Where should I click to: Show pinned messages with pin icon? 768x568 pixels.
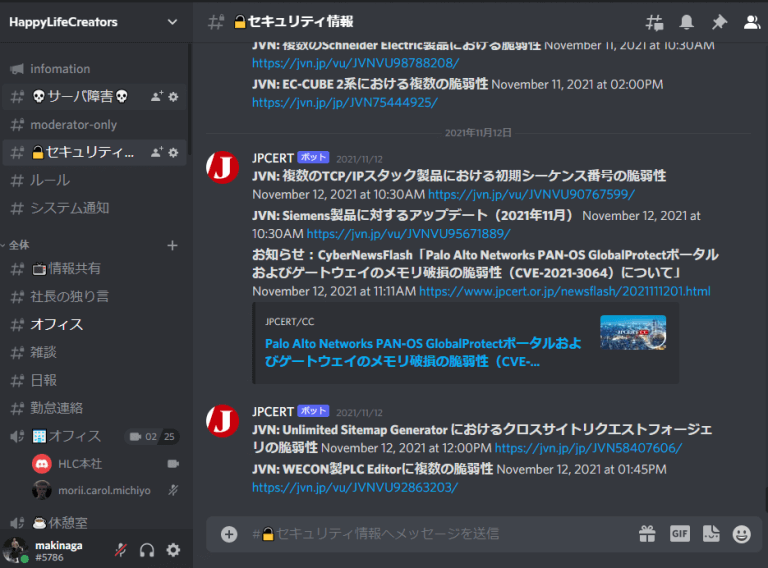point(718,22)
